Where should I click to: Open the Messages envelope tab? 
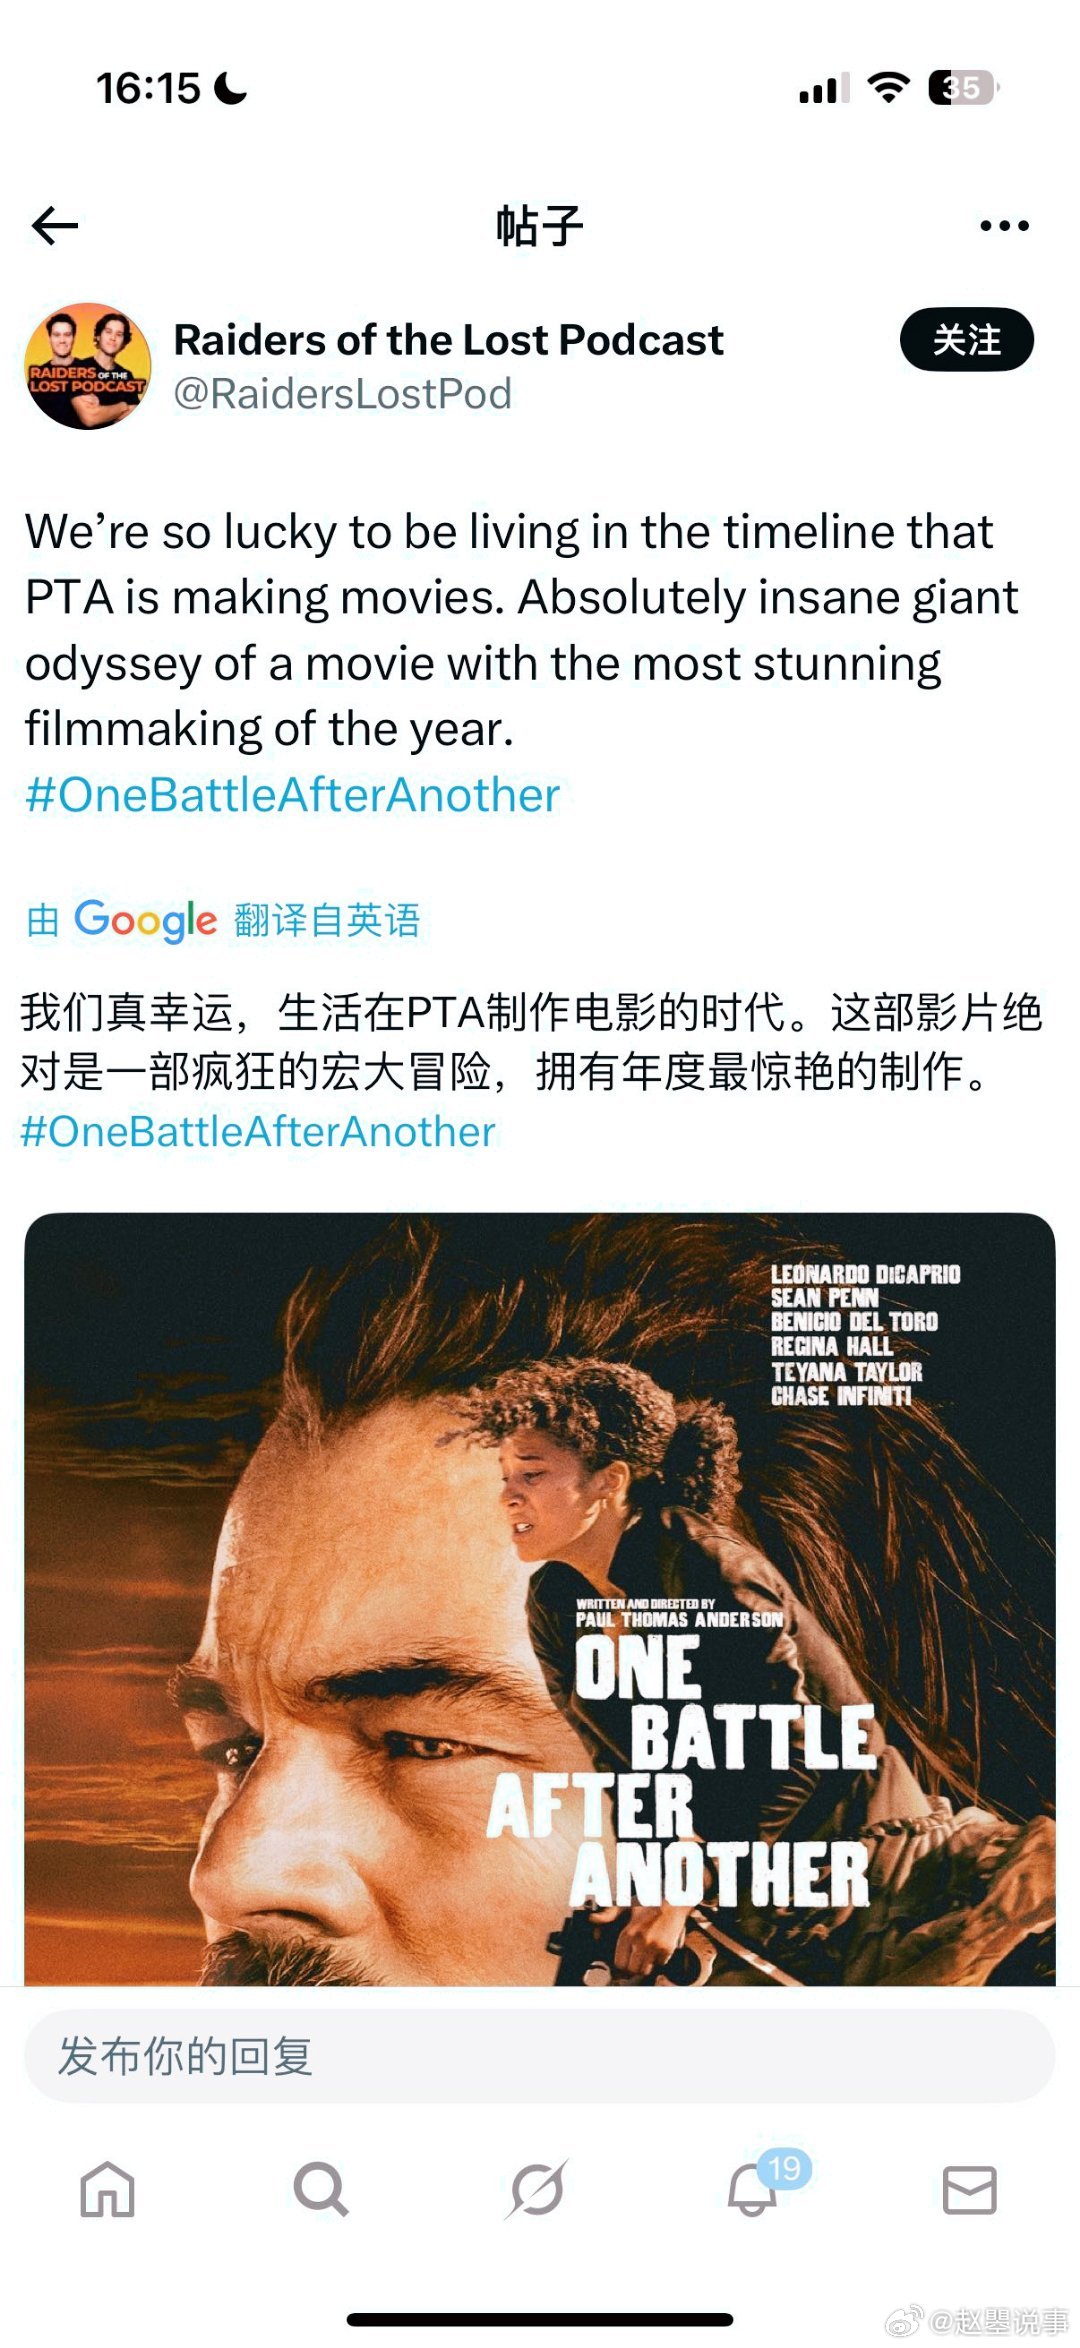(970, 2190)
